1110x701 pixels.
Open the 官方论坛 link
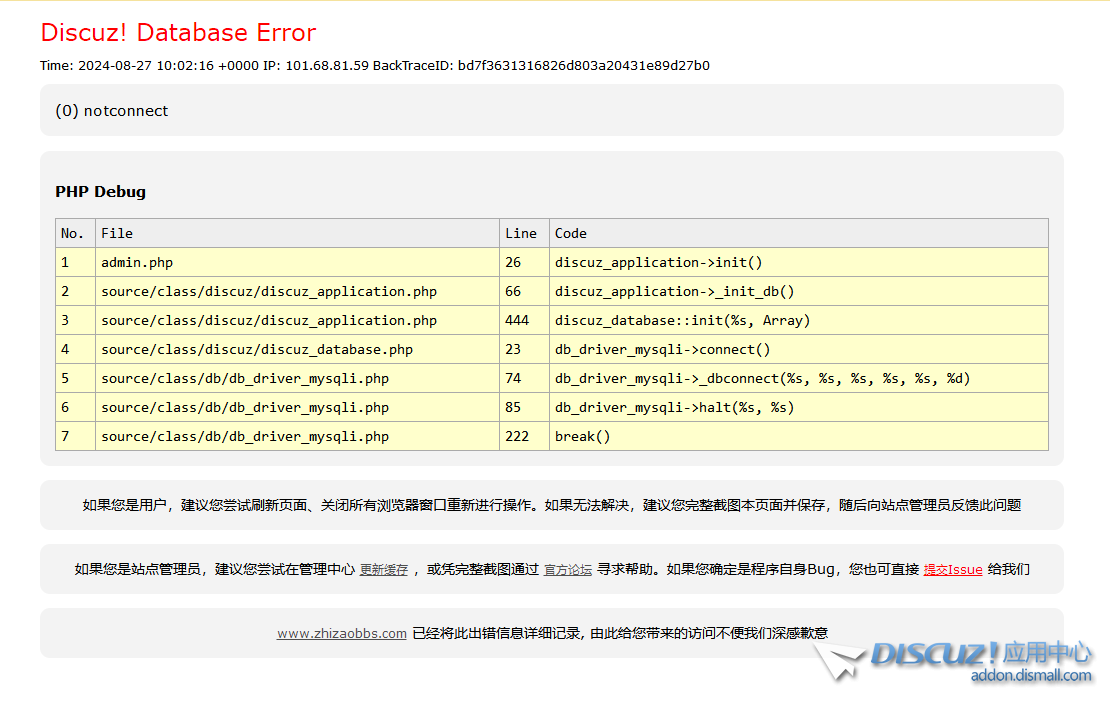click(x=568, y=570)
